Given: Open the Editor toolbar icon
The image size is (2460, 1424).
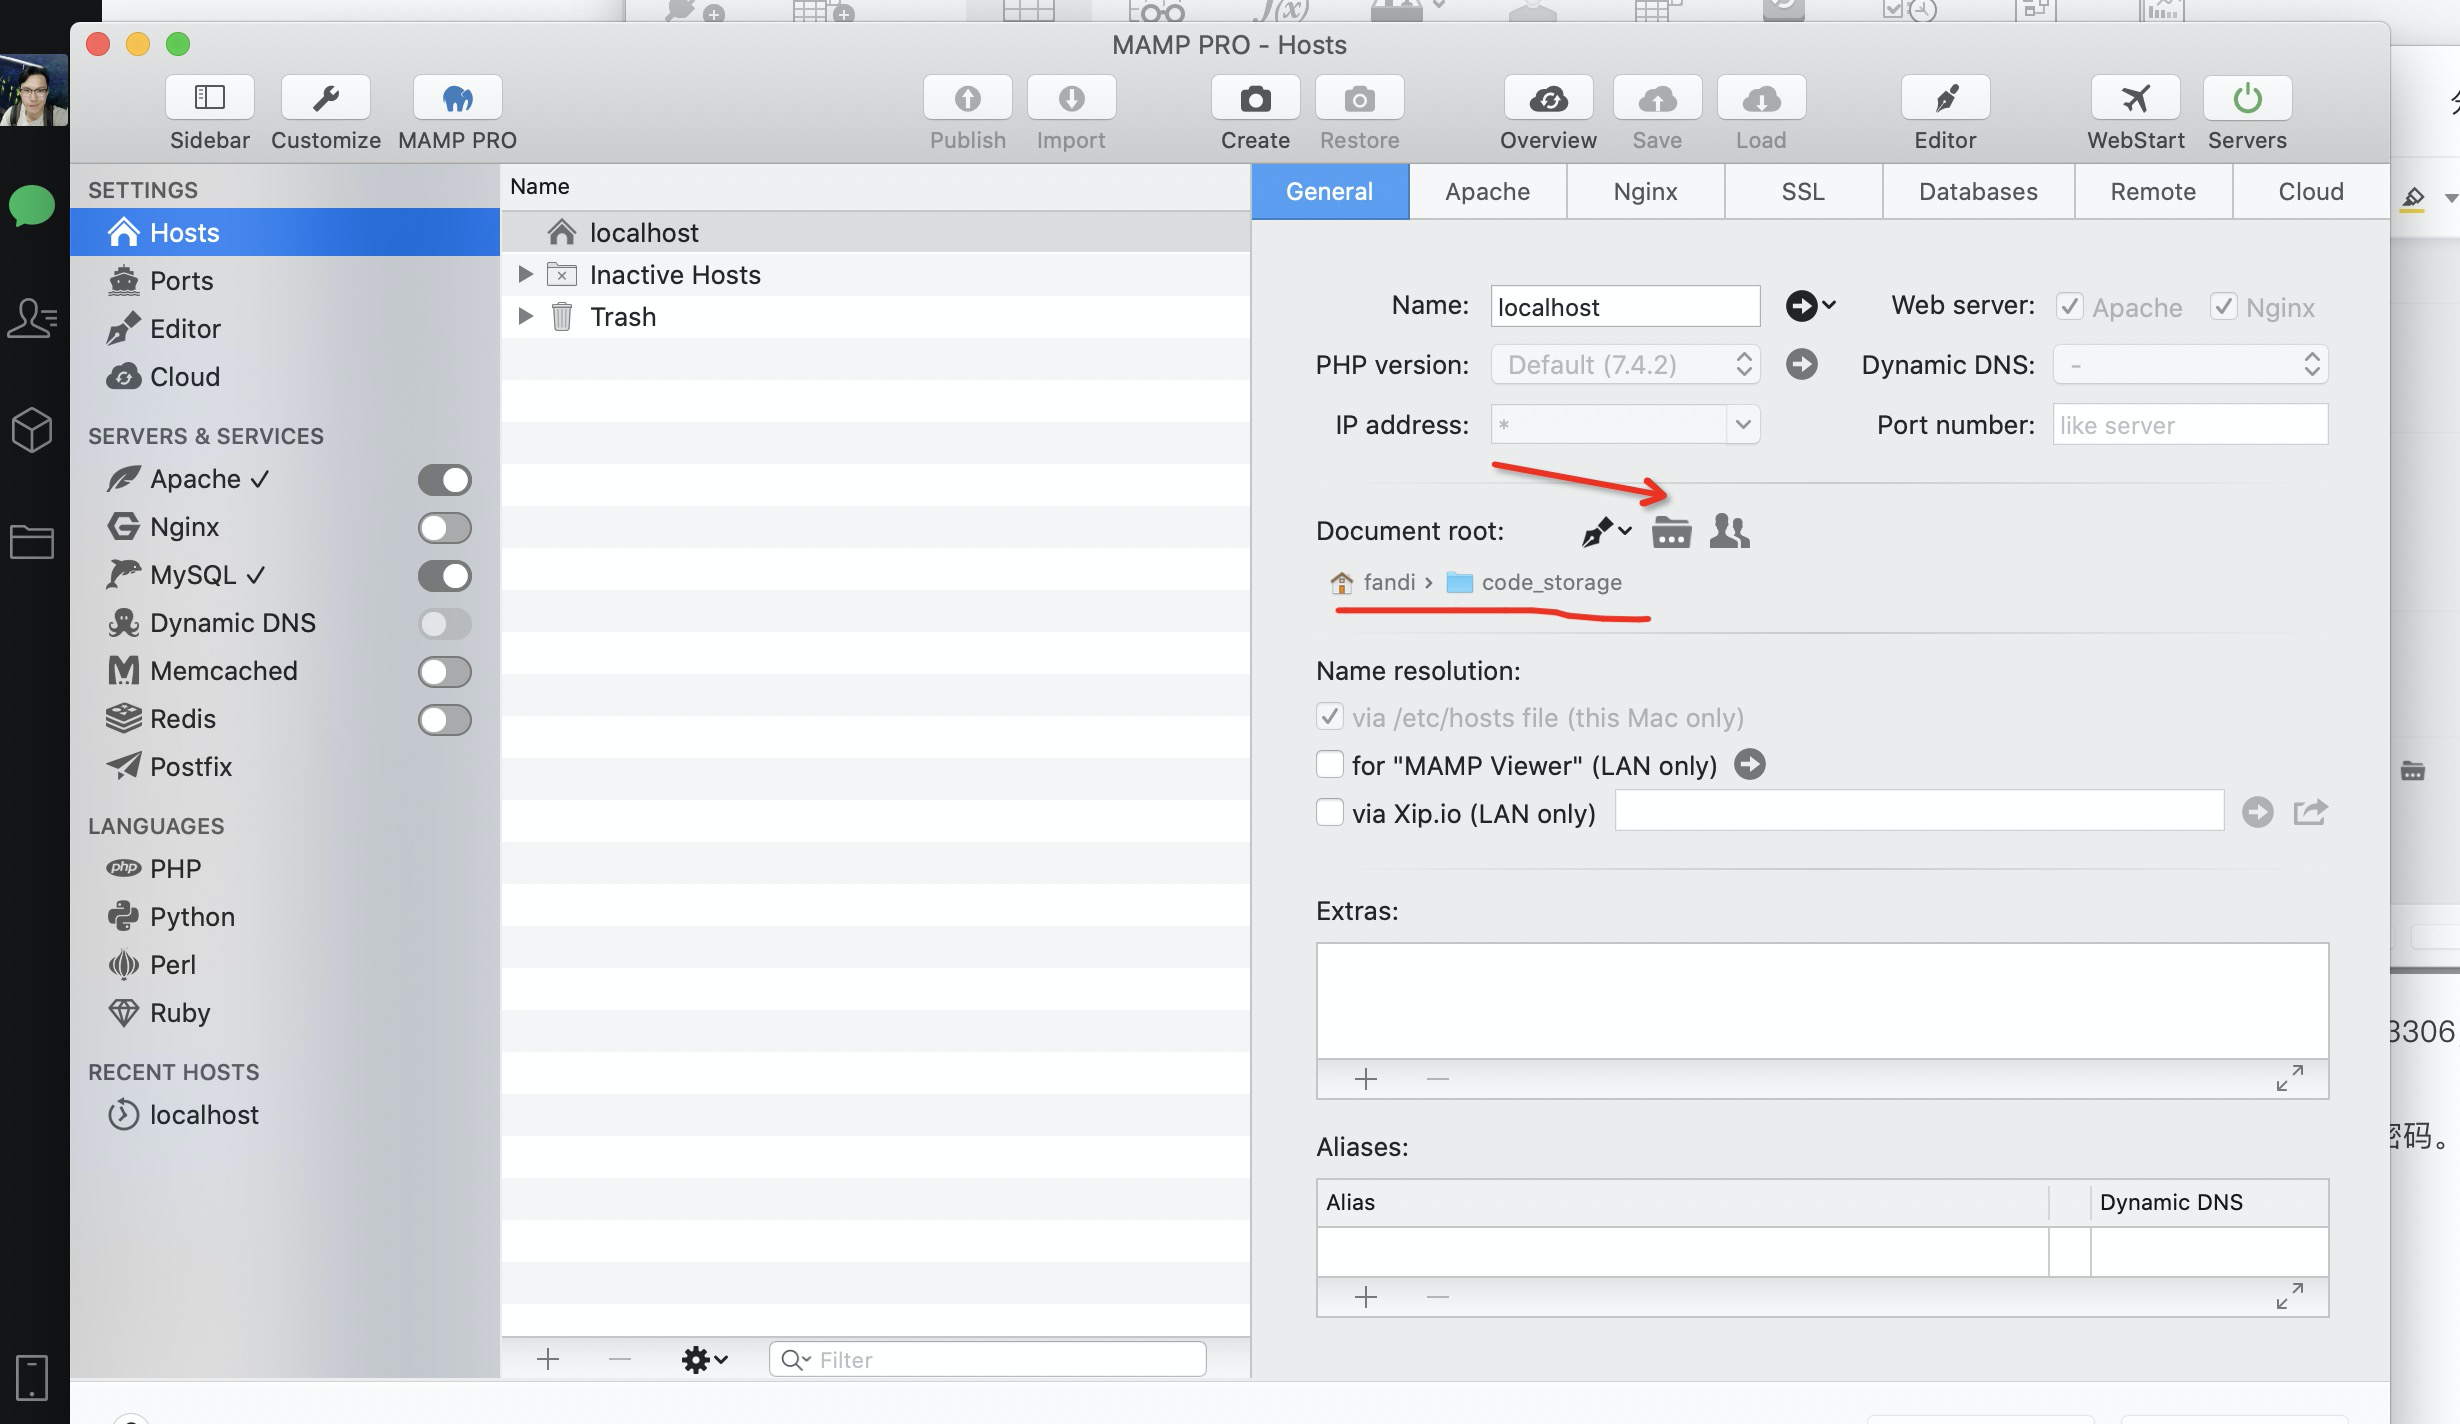Looking at the screenshot, I should click(1946, 98).
